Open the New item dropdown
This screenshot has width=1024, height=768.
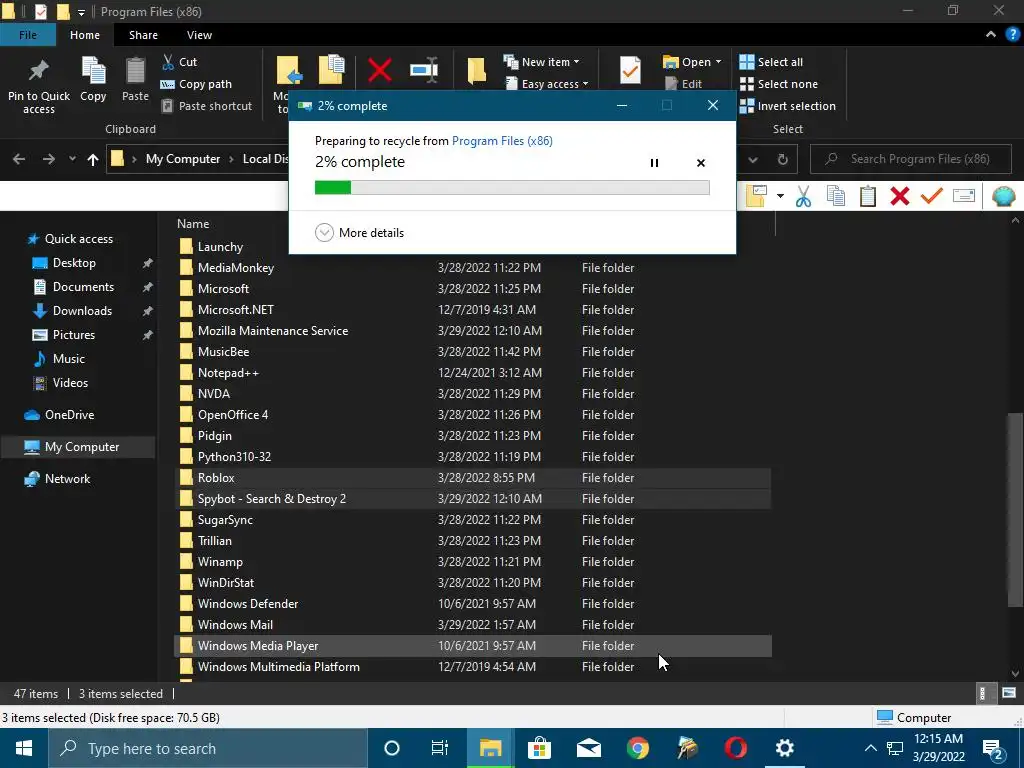[x=541, y=61]
